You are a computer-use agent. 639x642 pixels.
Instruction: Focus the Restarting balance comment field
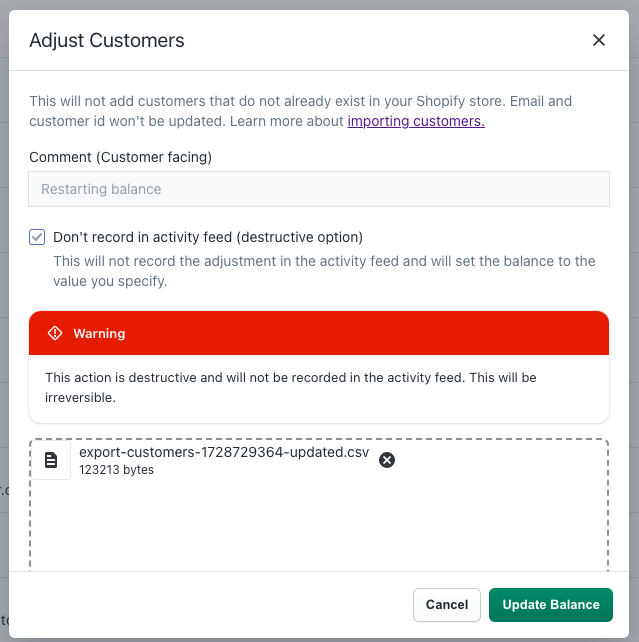coord(319,189)
